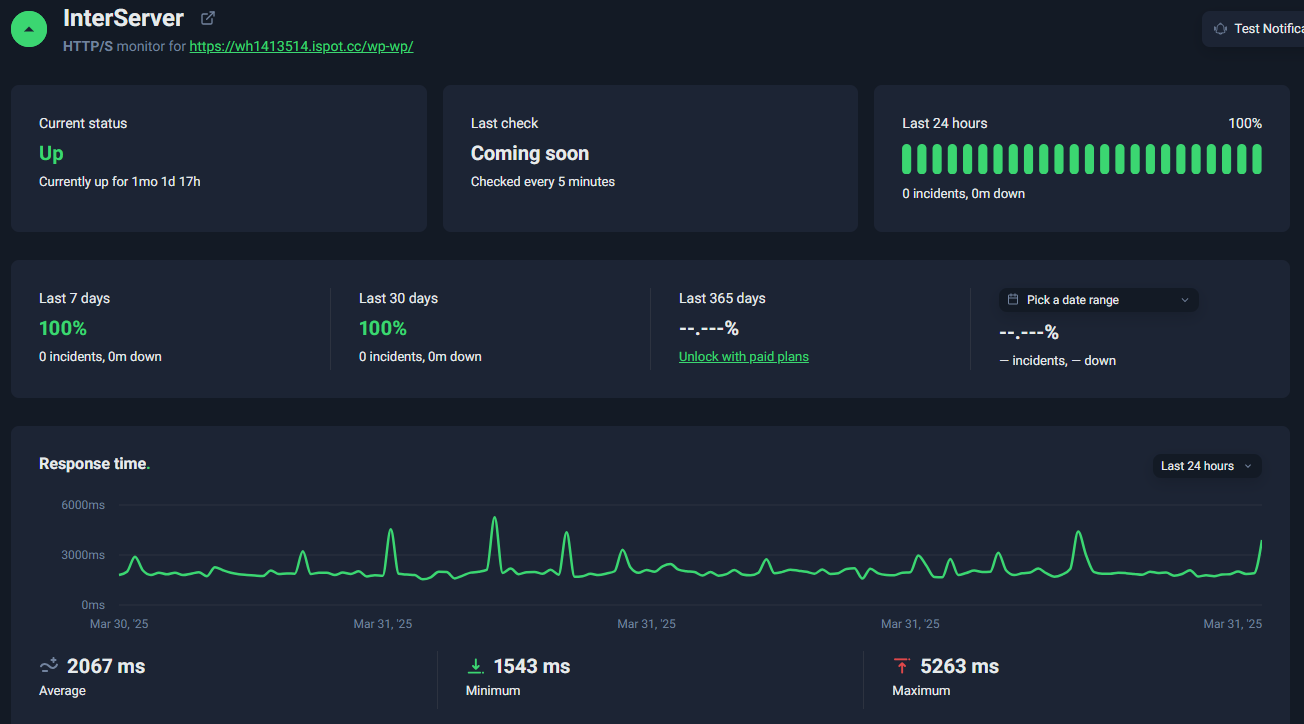The image size is (1304, 724).
Task: Select the Last 30 days uptime stat
Action: 383,327
